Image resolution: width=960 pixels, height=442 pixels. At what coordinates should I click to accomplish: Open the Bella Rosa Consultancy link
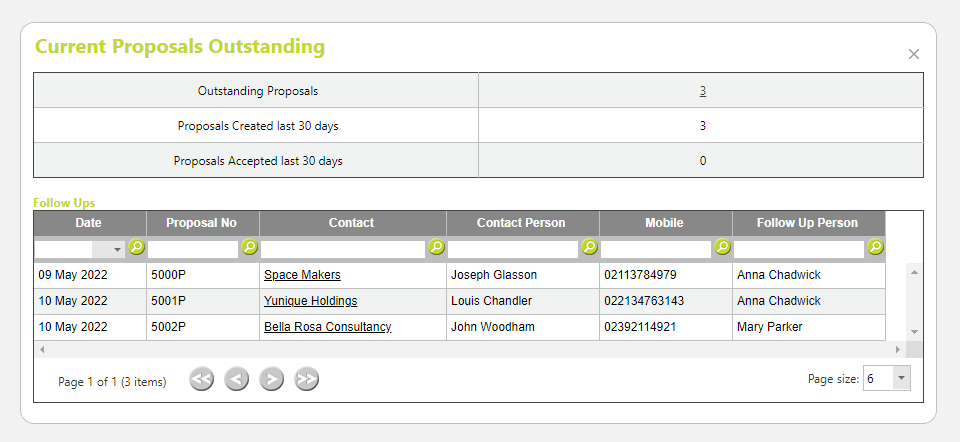tap(328, 327)
